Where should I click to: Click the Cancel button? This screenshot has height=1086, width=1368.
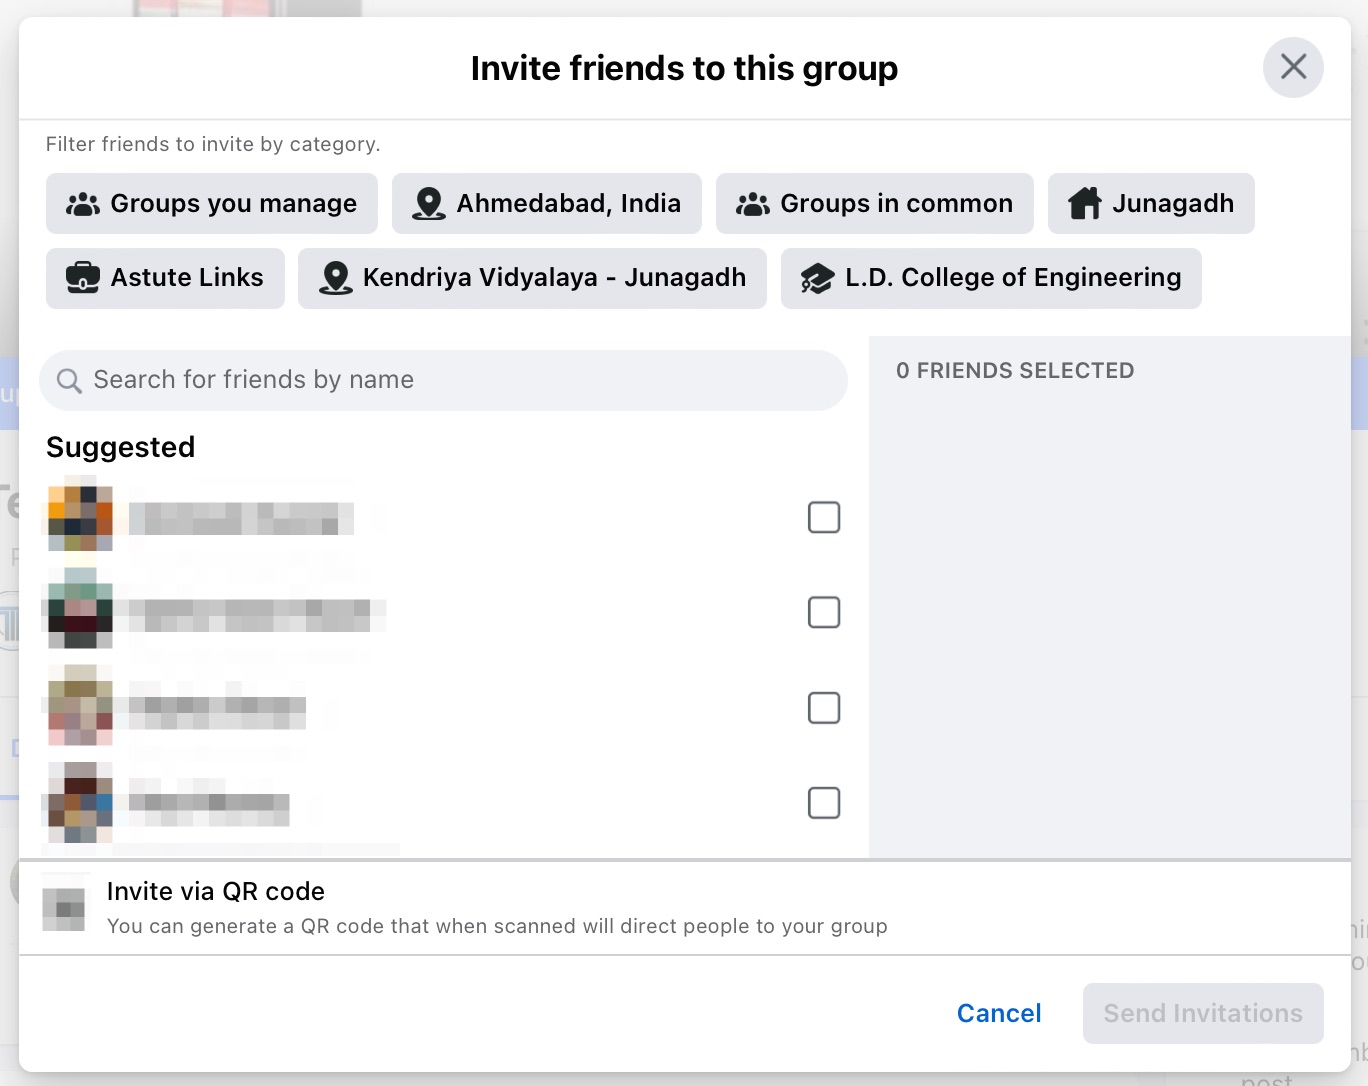point(998,1013)
